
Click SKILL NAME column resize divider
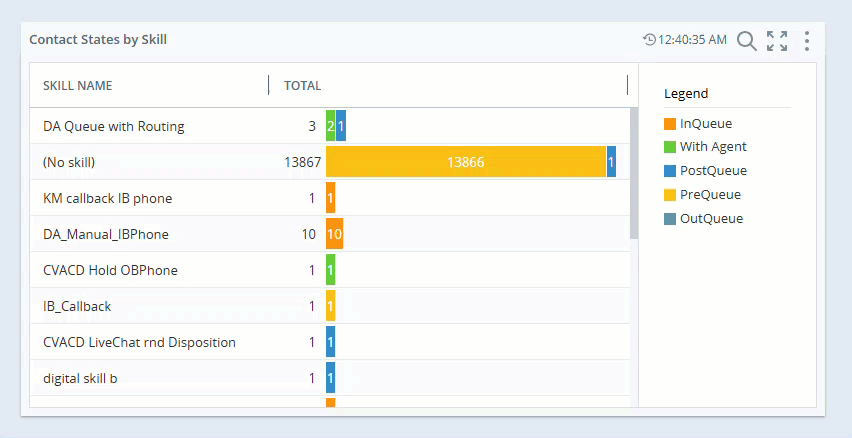pos(269,85)
